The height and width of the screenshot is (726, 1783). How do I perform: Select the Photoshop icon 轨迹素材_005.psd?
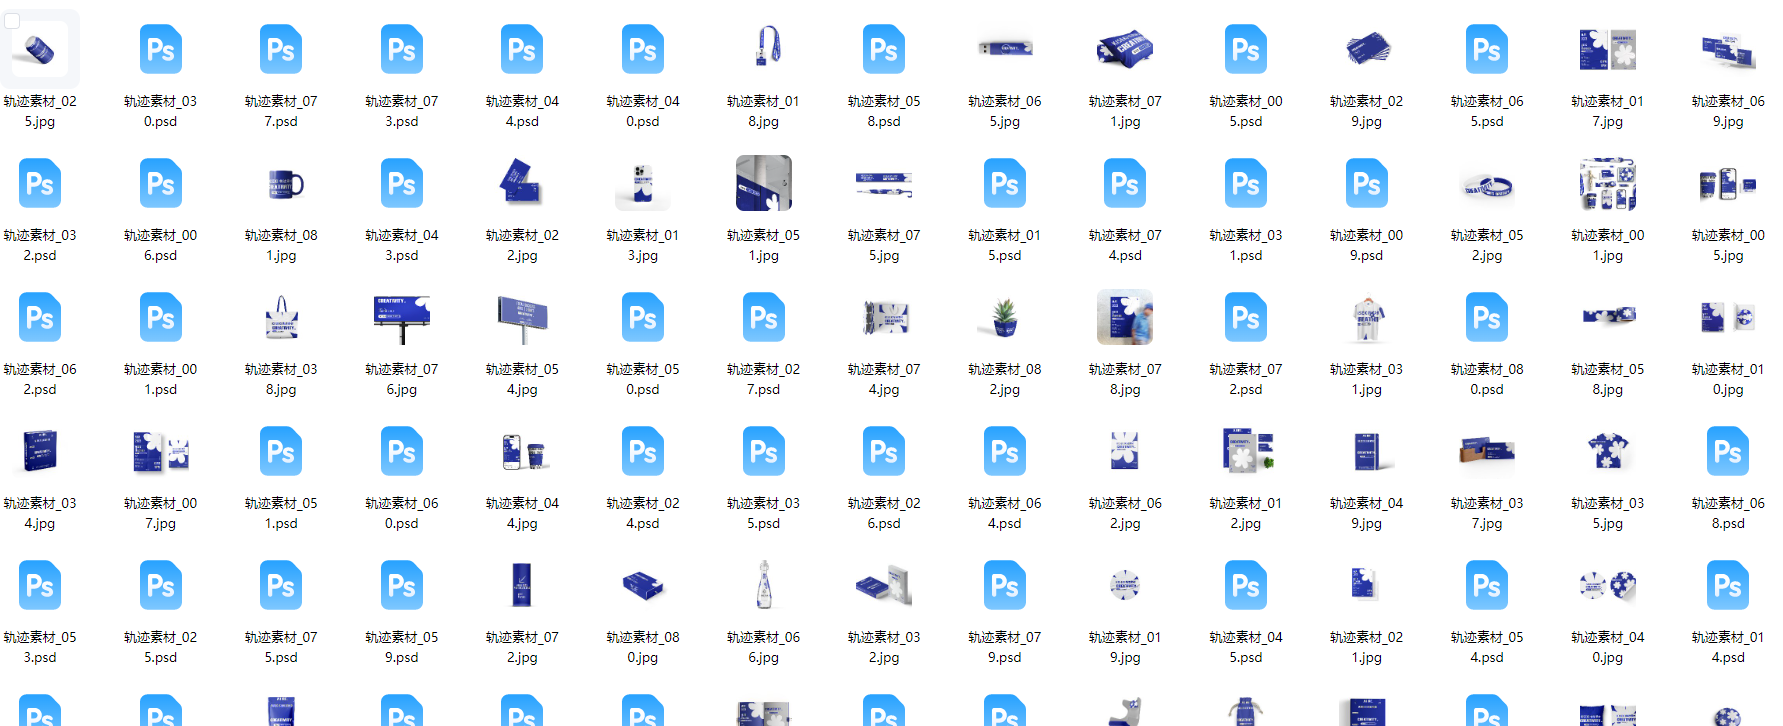coord(1246,49)
